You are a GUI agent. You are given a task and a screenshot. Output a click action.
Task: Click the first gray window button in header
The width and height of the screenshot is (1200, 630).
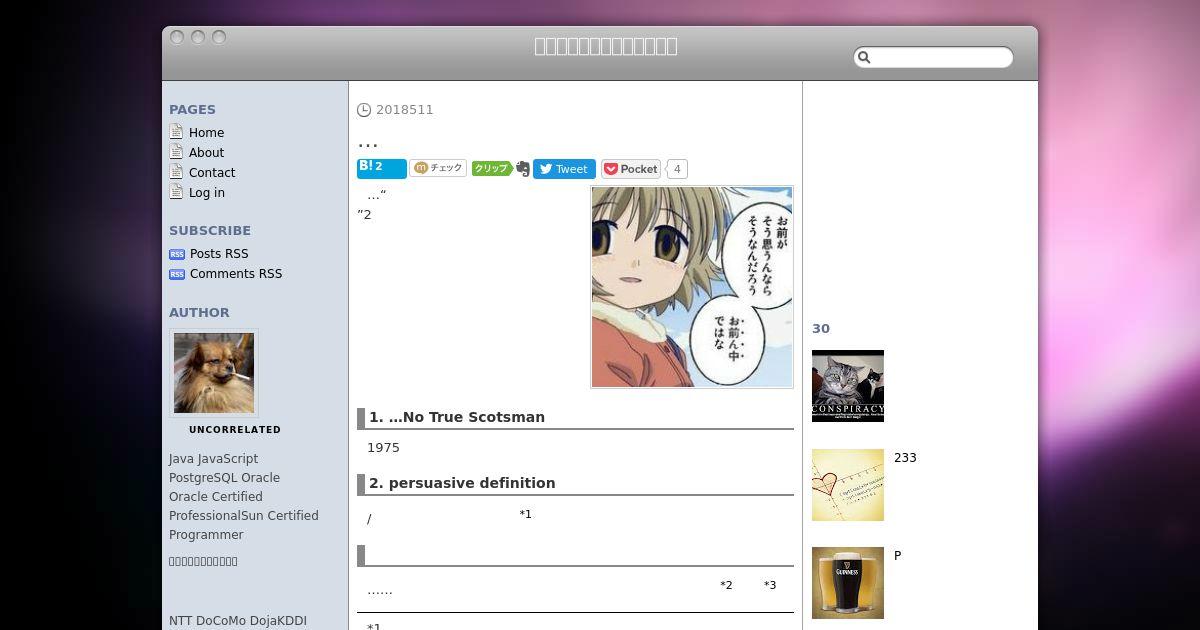pyautogui.click(x=177, y=37)
